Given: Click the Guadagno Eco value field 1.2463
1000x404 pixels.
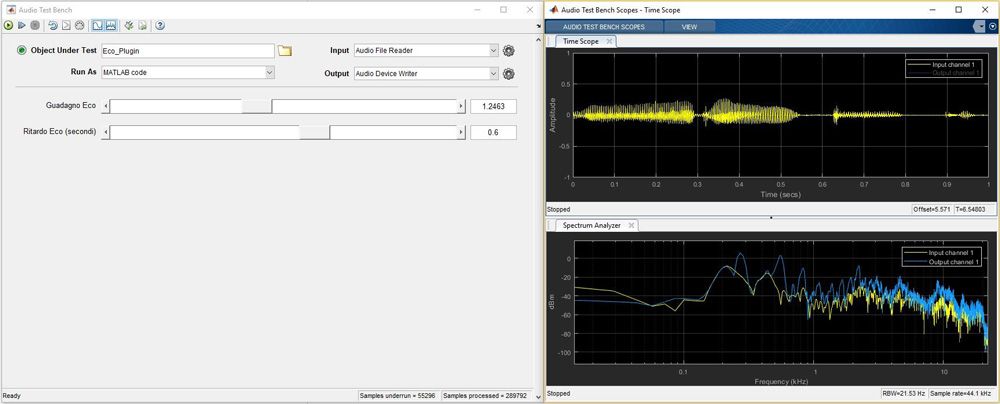Looking at the screenshot, I should 493,106.
